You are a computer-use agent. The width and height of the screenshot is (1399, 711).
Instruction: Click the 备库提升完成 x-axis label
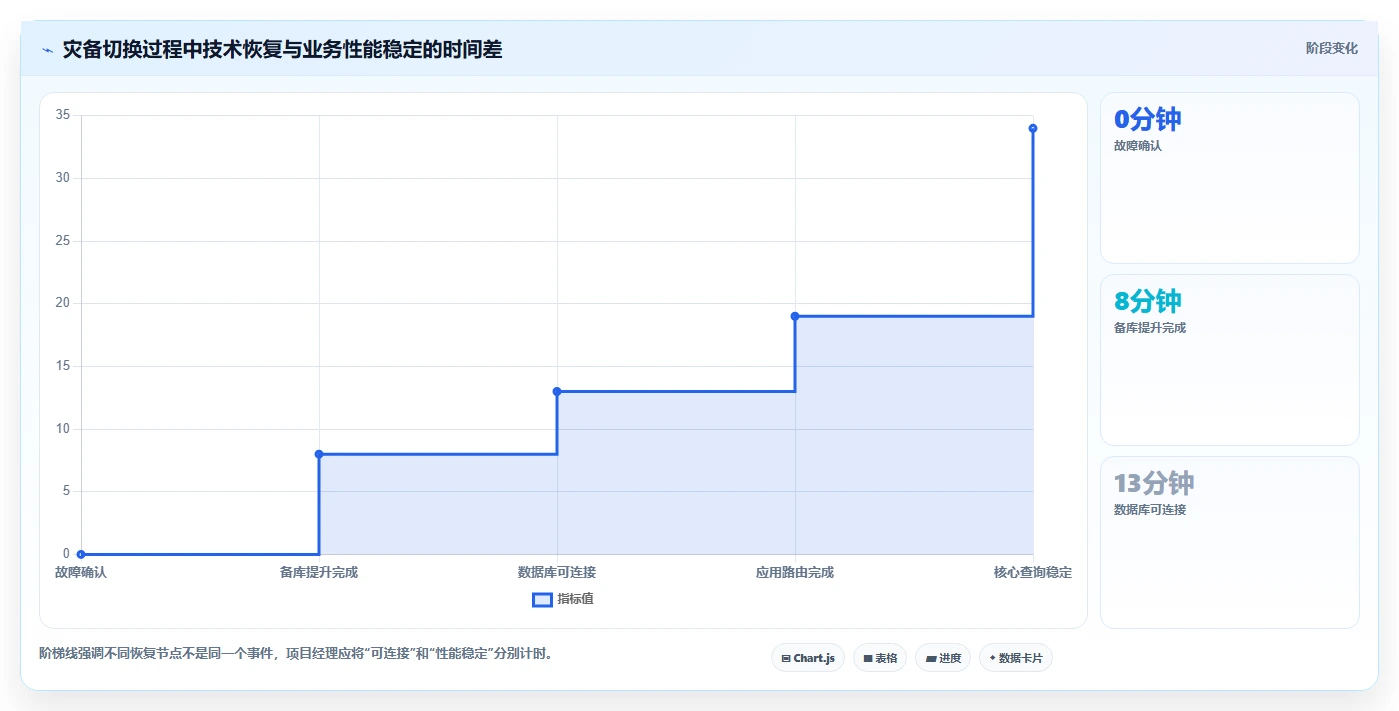(x=319, y=573)
